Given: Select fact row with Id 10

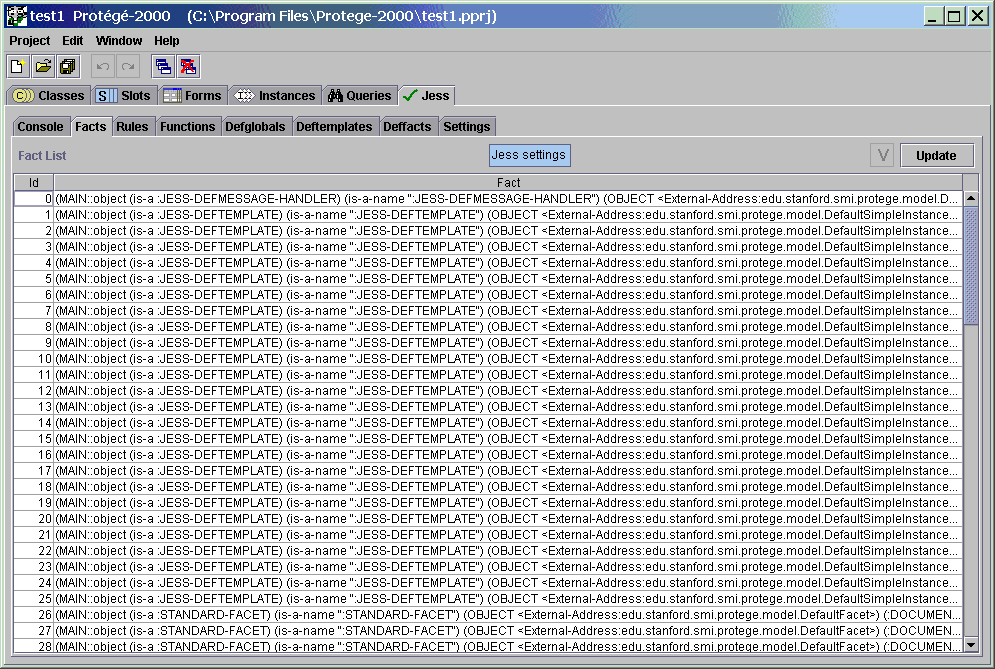Looking at the screenshot, I should pyautogui.click(x=489, y=359).
